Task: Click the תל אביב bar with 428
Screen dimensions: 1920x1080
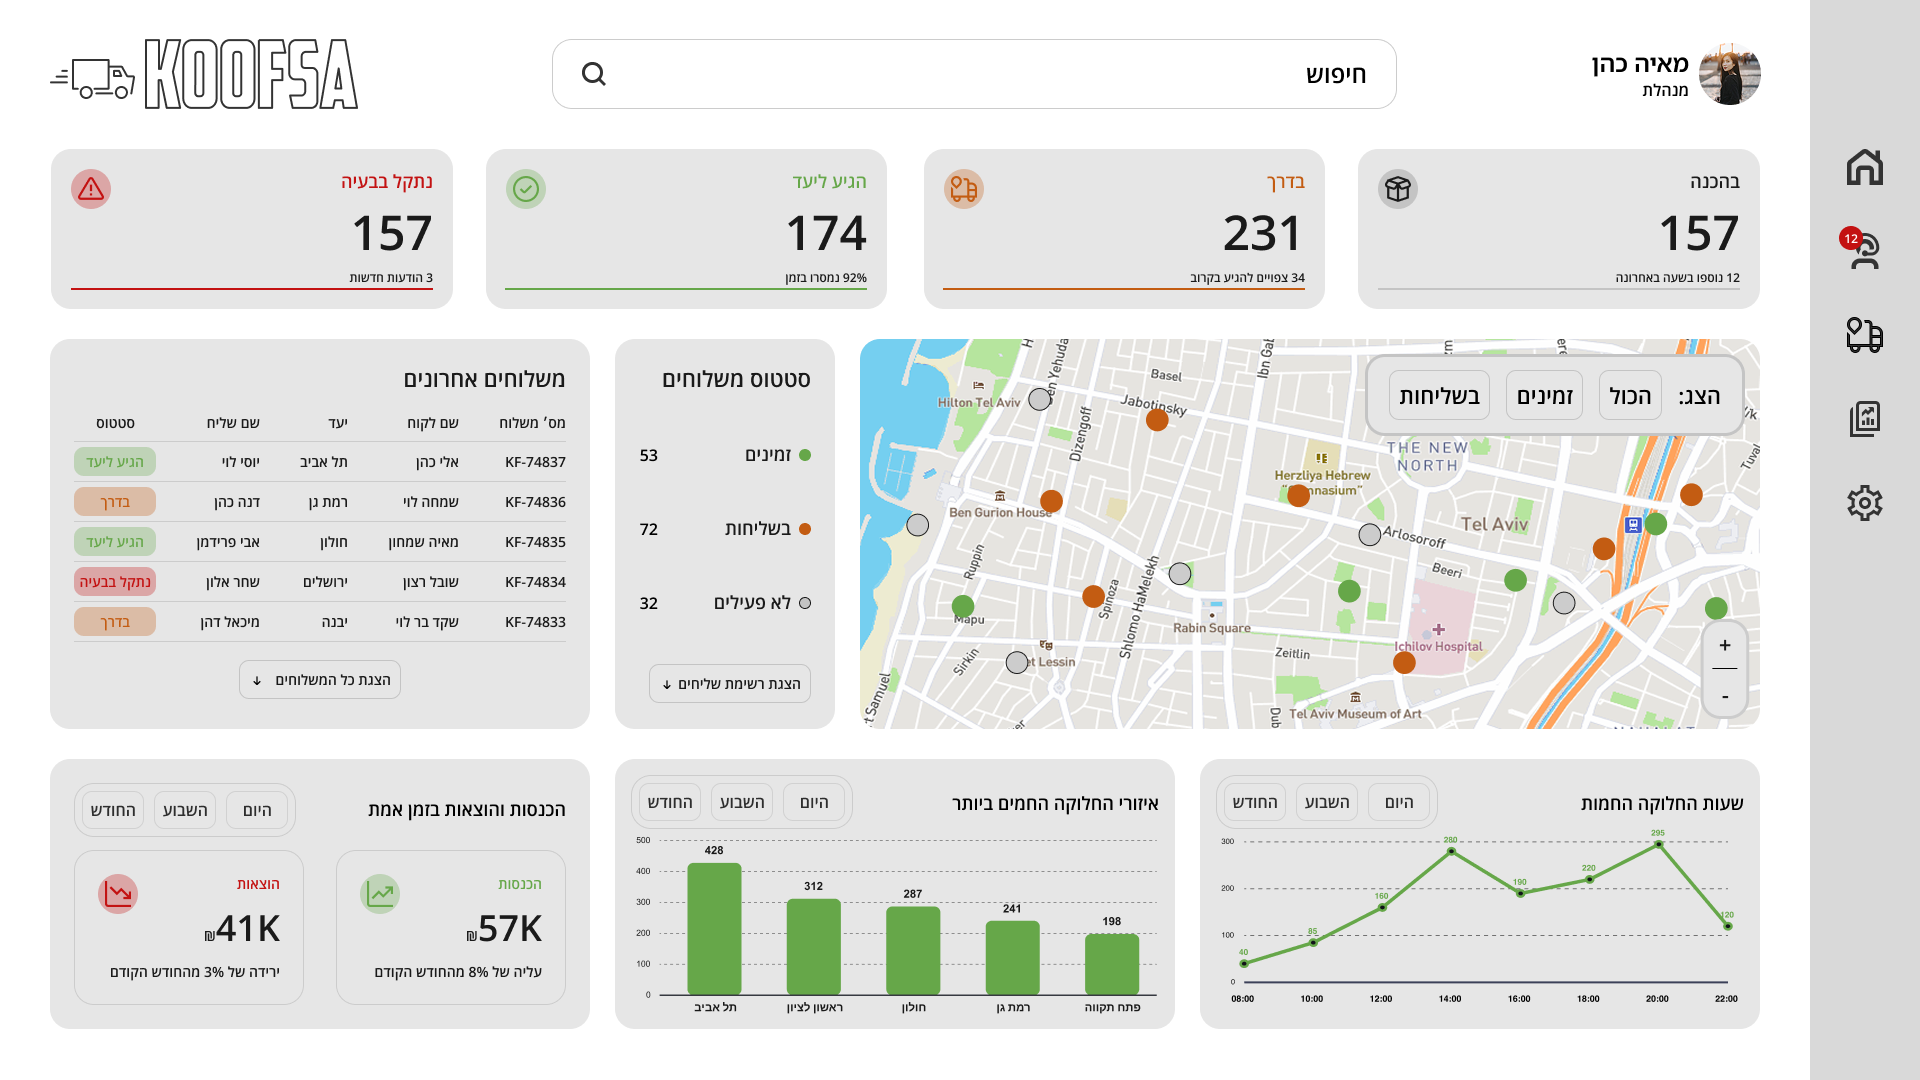Action: [x=714, y=929]
